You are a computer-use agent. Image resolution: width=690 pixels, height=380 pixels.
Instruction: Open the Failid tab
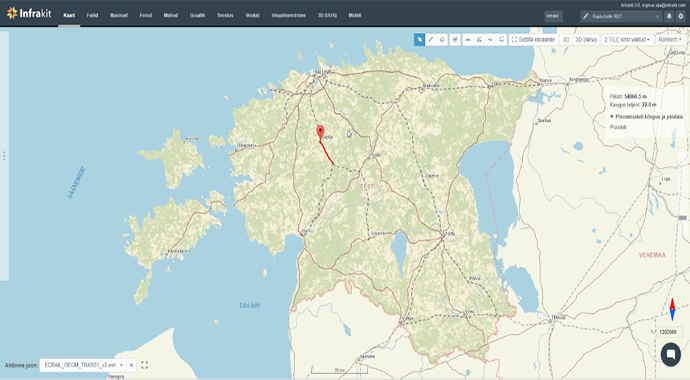(92, 15)
